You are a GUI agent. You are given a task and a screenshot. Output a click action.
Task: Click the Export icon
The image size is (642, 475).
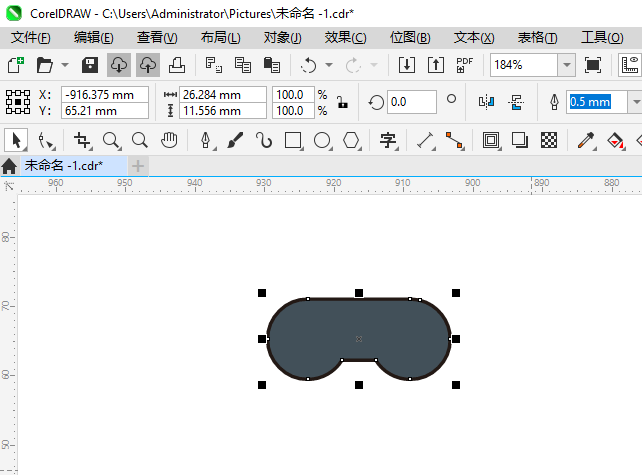pos(436,65)
